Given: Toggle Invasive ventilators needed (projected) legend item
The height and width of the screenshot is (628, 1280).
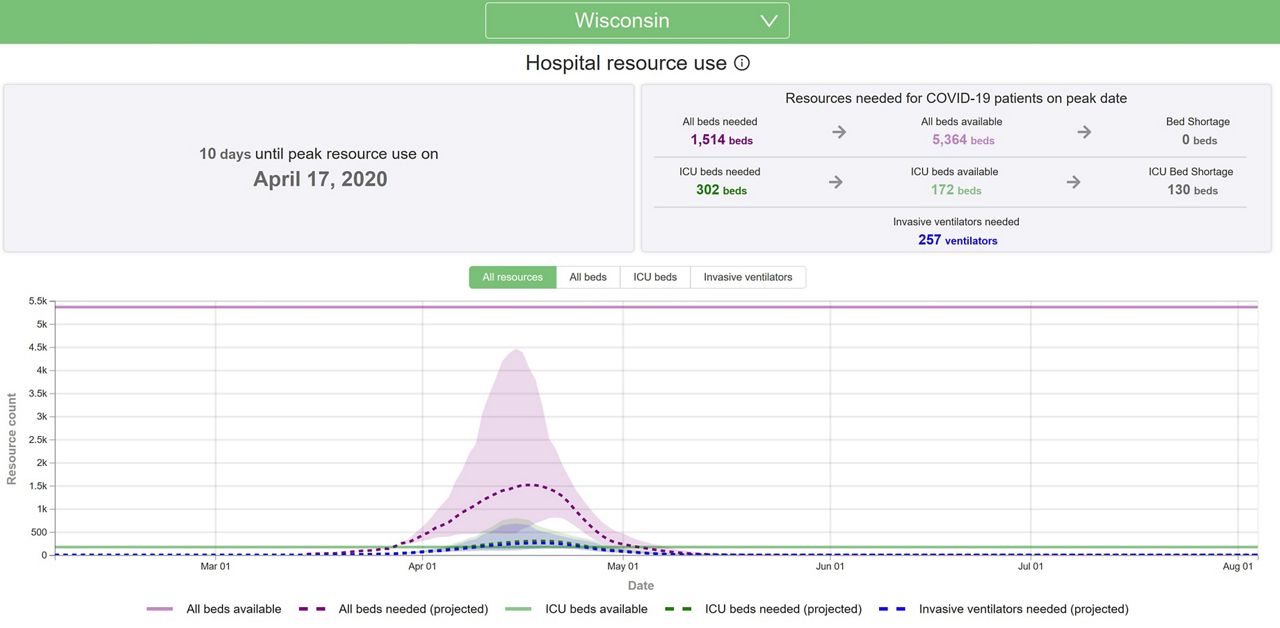Looking at the screenshot, I should coord(1023,609).
